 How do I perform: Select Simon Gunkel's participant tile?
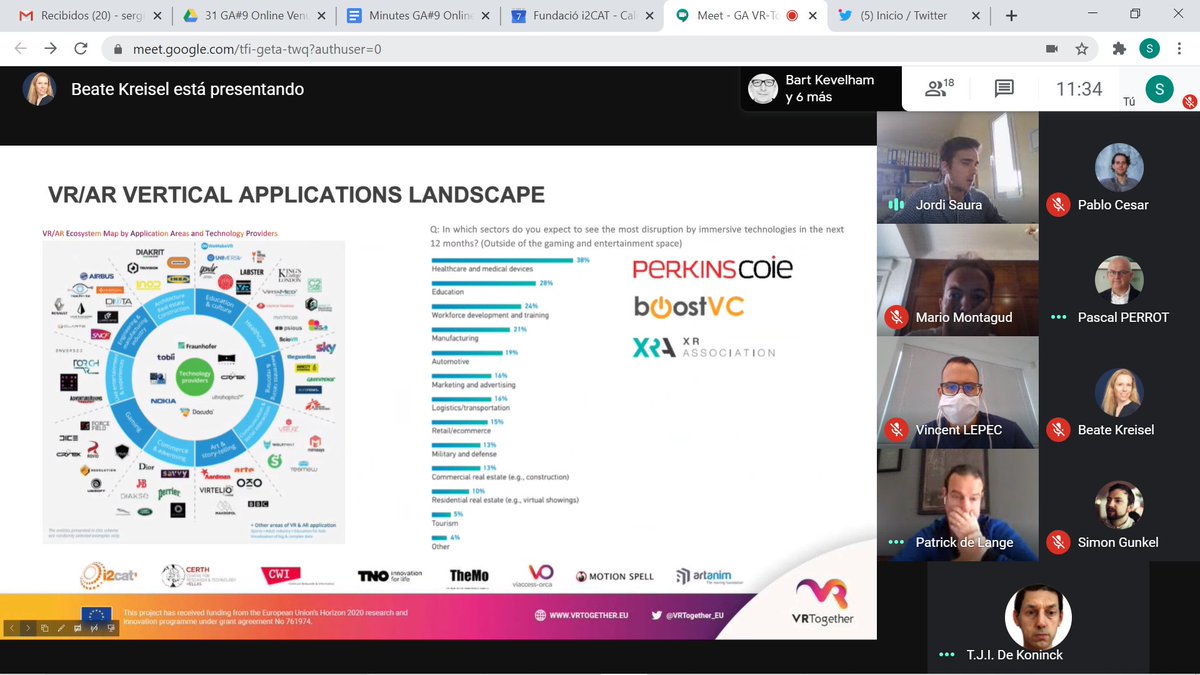coord(1119,505)
